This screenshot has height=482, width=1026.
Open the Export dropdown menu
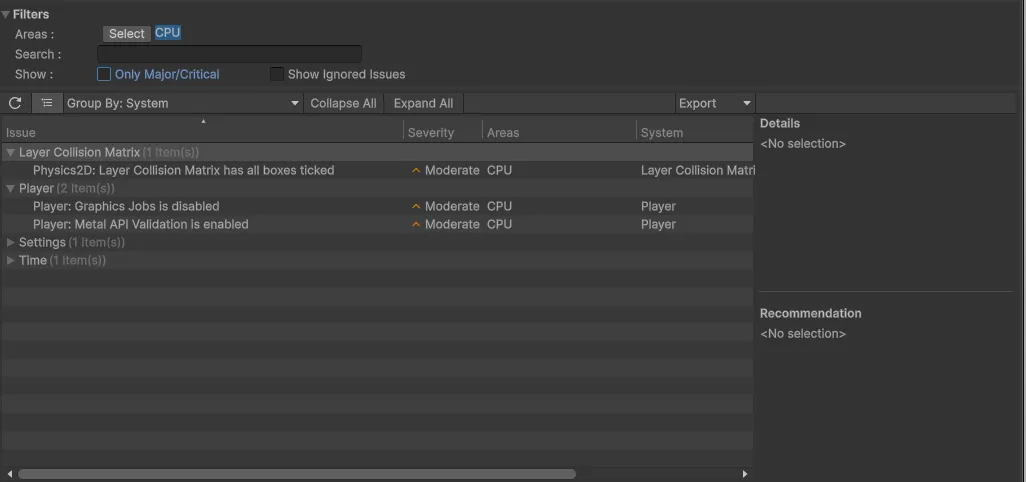pos(714,103)
